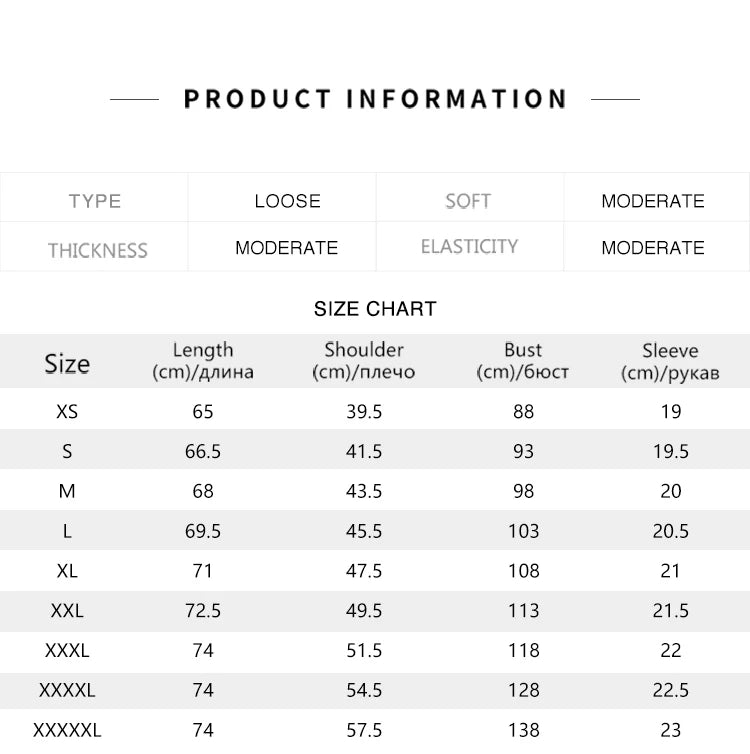This screenshot has height=754, width=750.
Task: Click the Bust column header
Action: (x=523, y=361)
